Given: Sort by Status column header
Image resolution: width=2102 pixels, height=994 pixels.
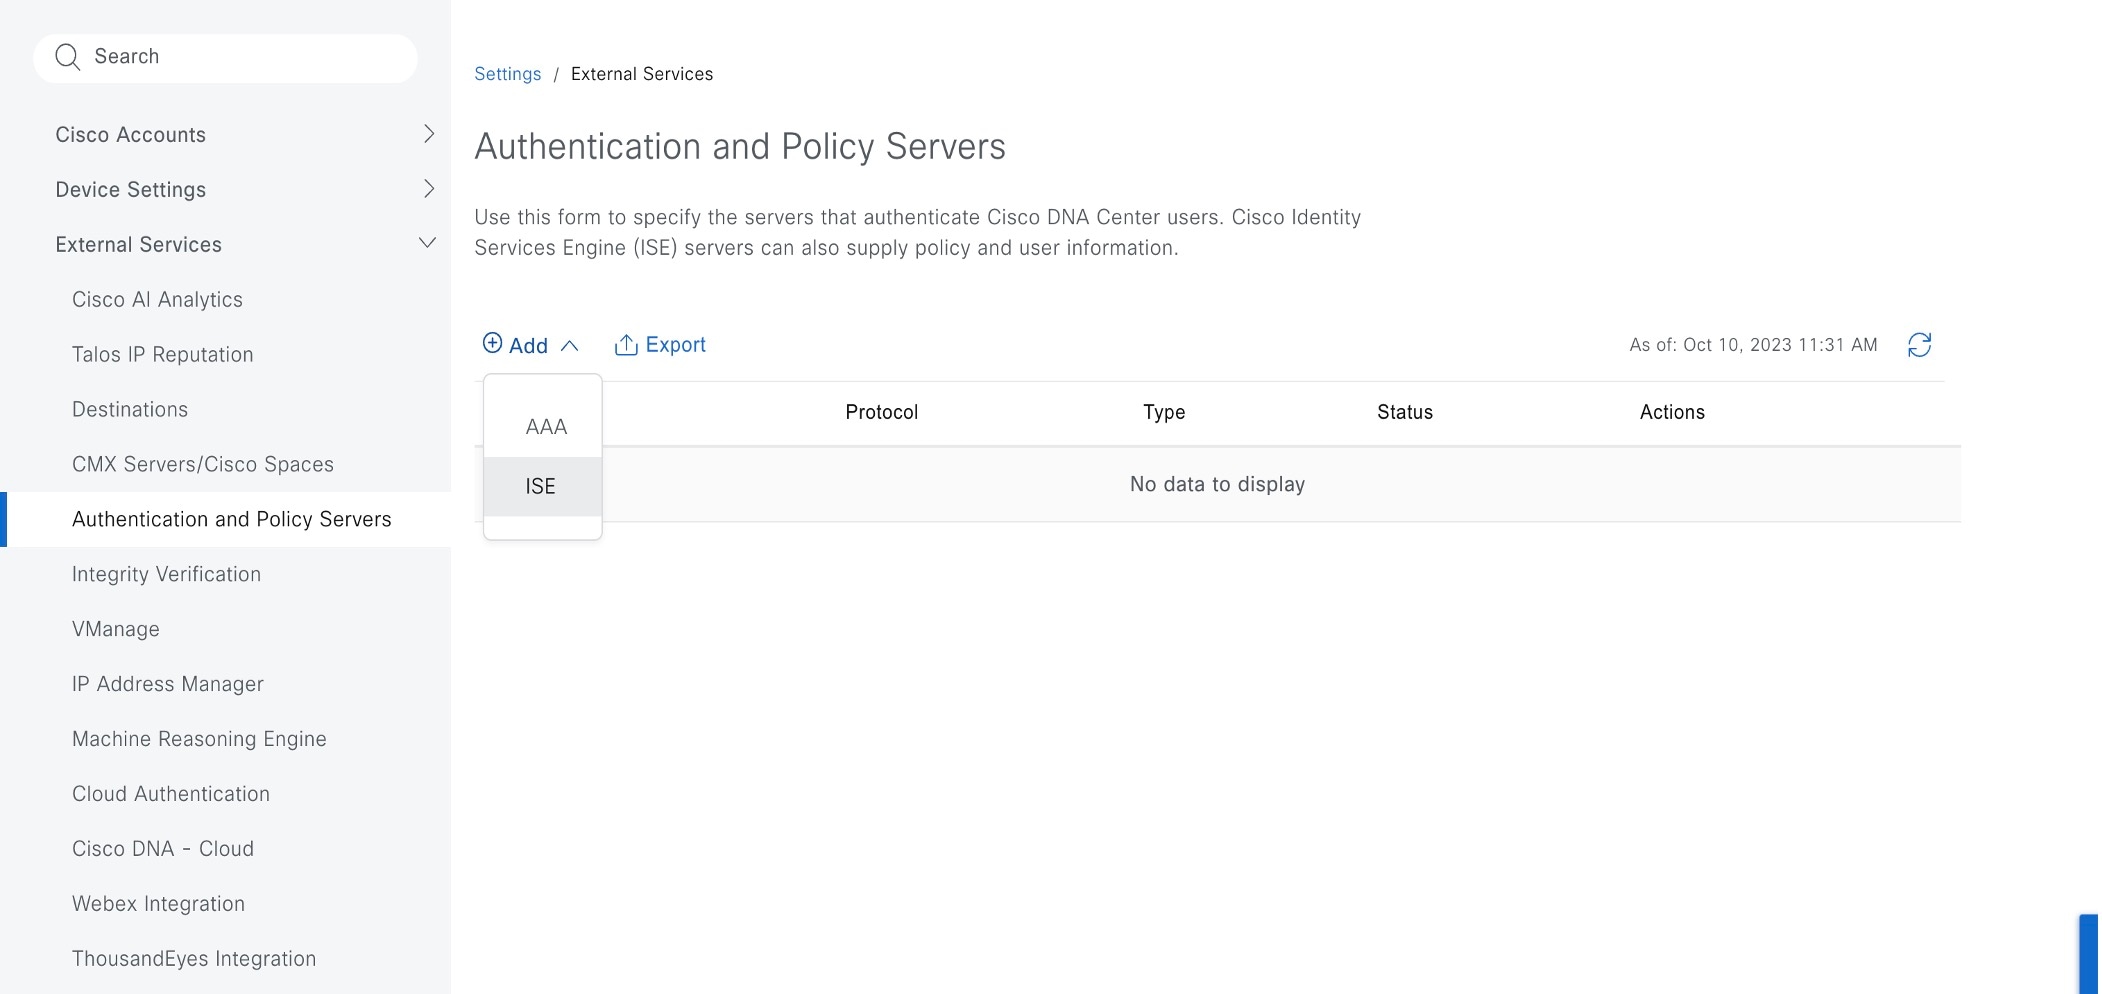Looking at the screenshot, I should 1405,412.
